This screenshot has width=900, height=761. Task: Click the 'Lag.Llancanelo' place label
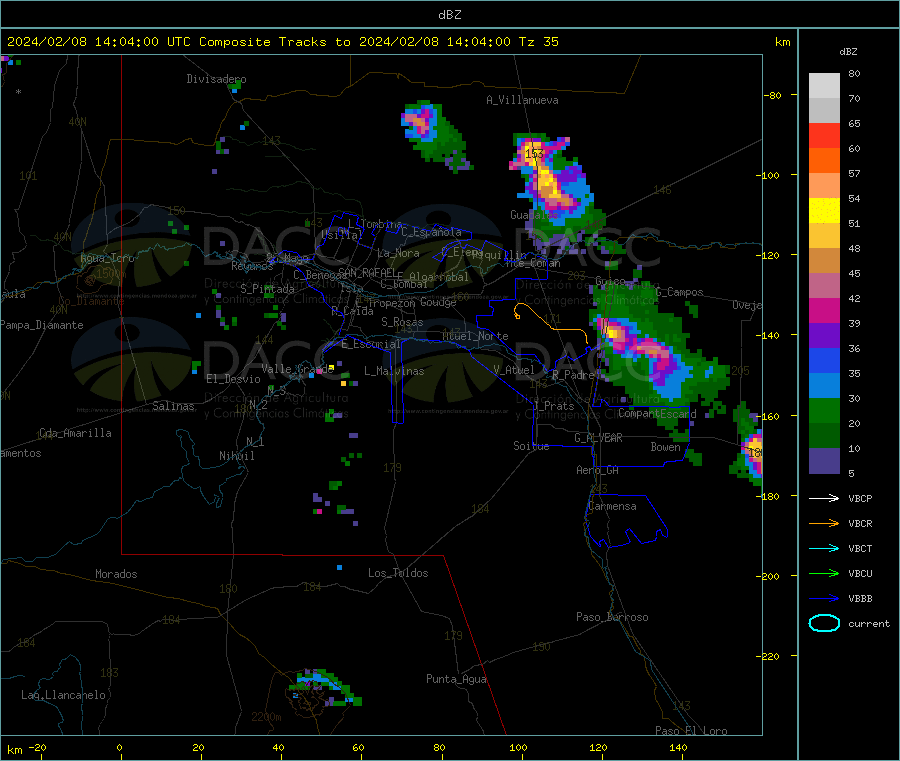click(63, 695)
